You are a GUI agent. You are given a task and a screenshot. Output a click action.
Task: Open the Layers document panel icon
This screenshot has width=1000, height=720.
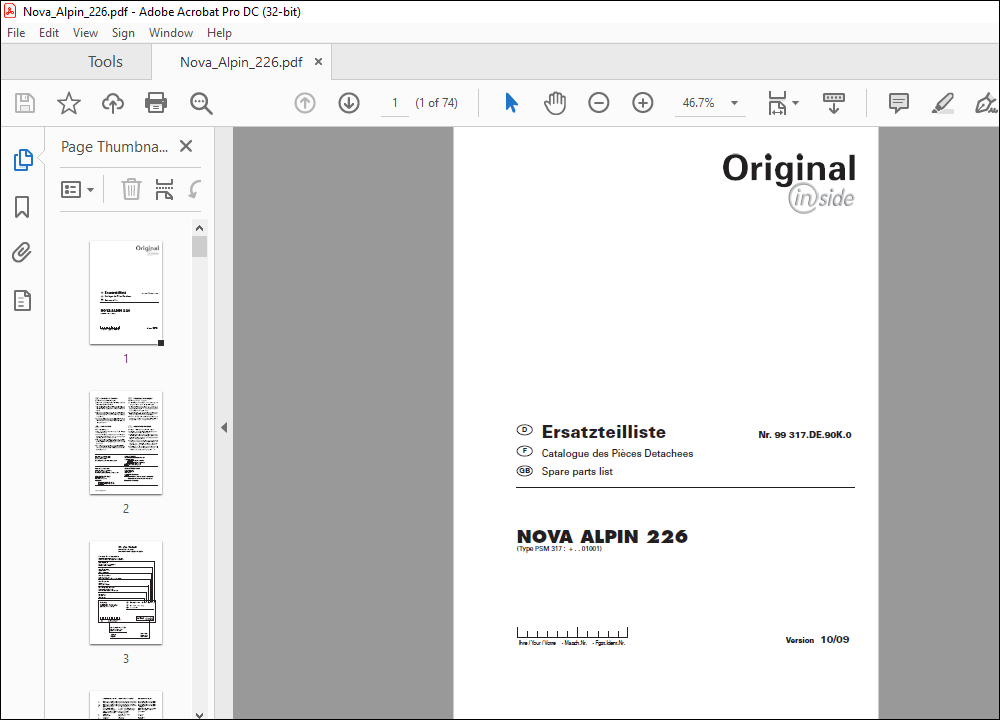[22, 300]
